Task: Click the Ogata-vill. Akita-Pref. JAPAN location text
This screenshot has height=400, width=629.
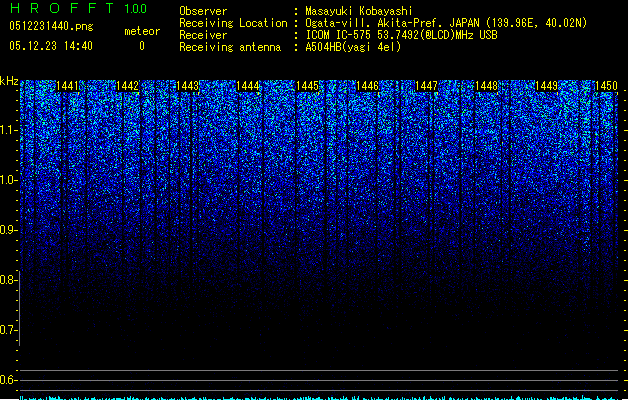Action: pyautogui.click(x=446, y=23)
